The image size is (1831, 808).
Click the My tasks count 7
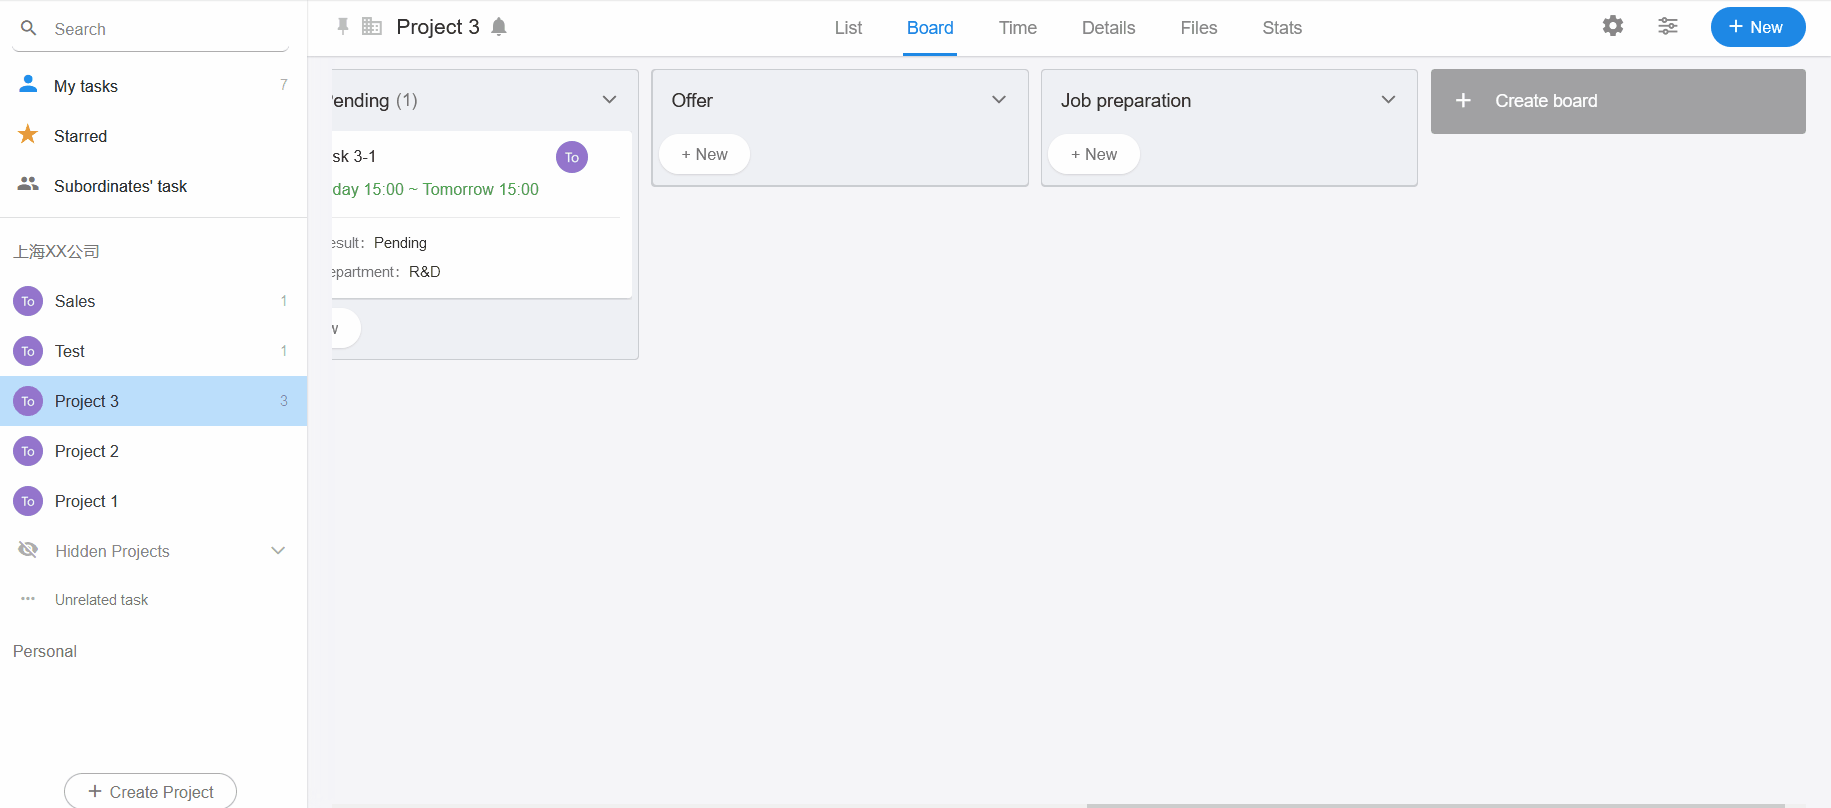284,85
